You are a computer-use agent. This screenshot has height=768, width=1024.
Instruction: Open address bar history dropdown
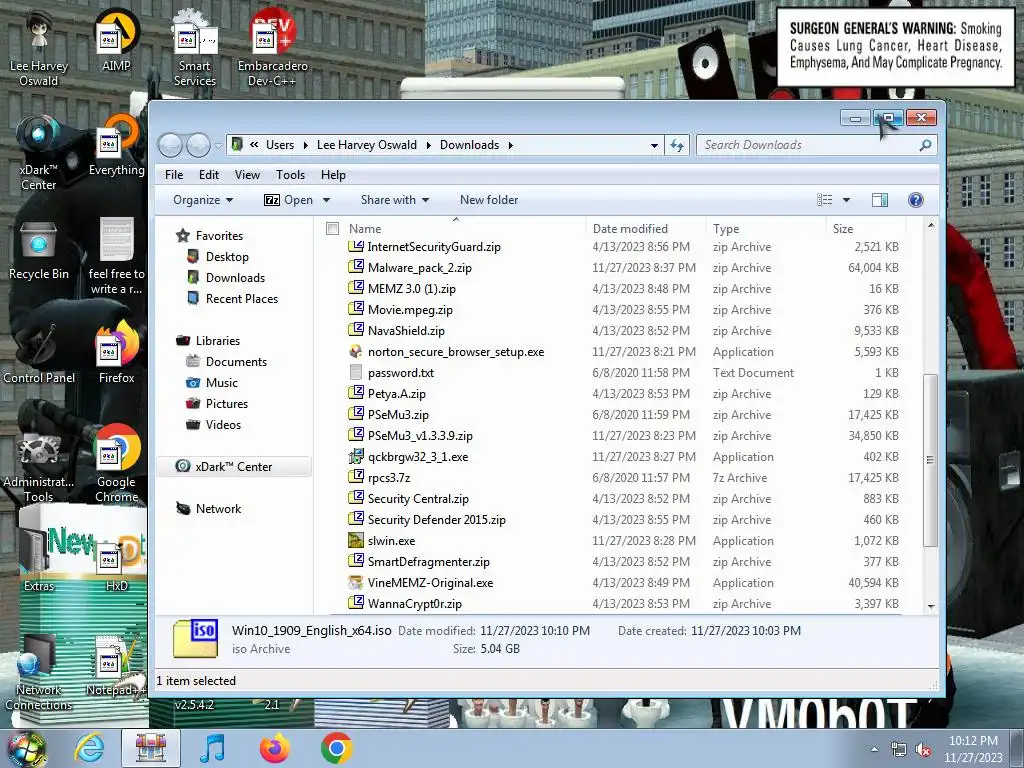(654, 145)
